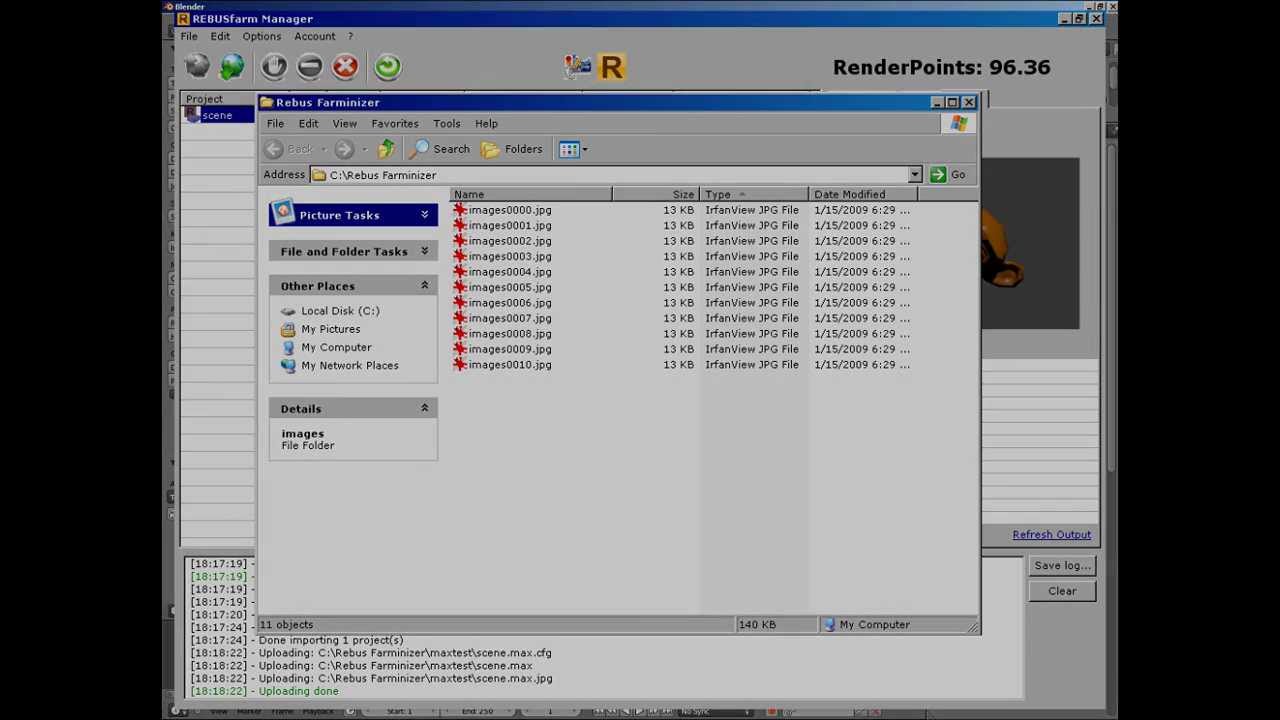This screenshot has height=720, width=1280.
Task: Click the scene project icon in REBUSfarm list
Action: click(x=193, y=115)
